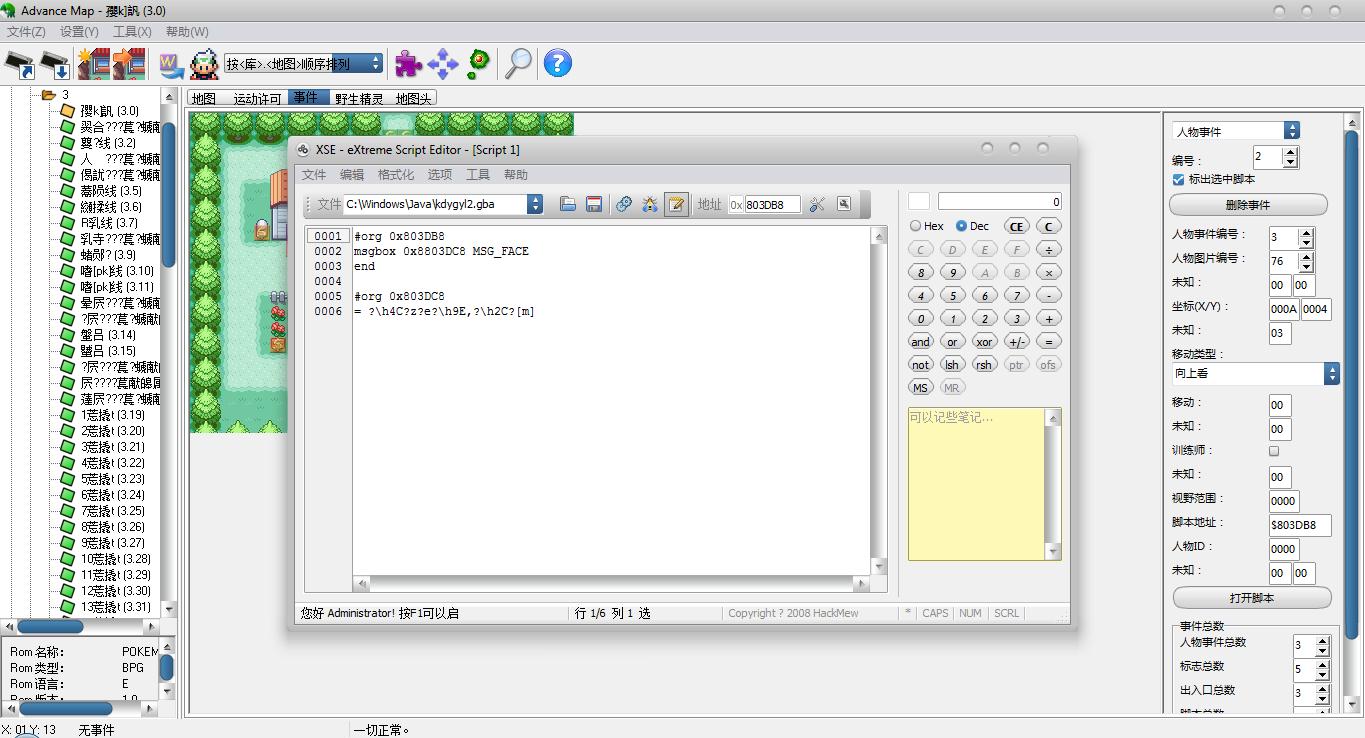
Task: Click the calculator plus key
Action: coord(1048,318)
